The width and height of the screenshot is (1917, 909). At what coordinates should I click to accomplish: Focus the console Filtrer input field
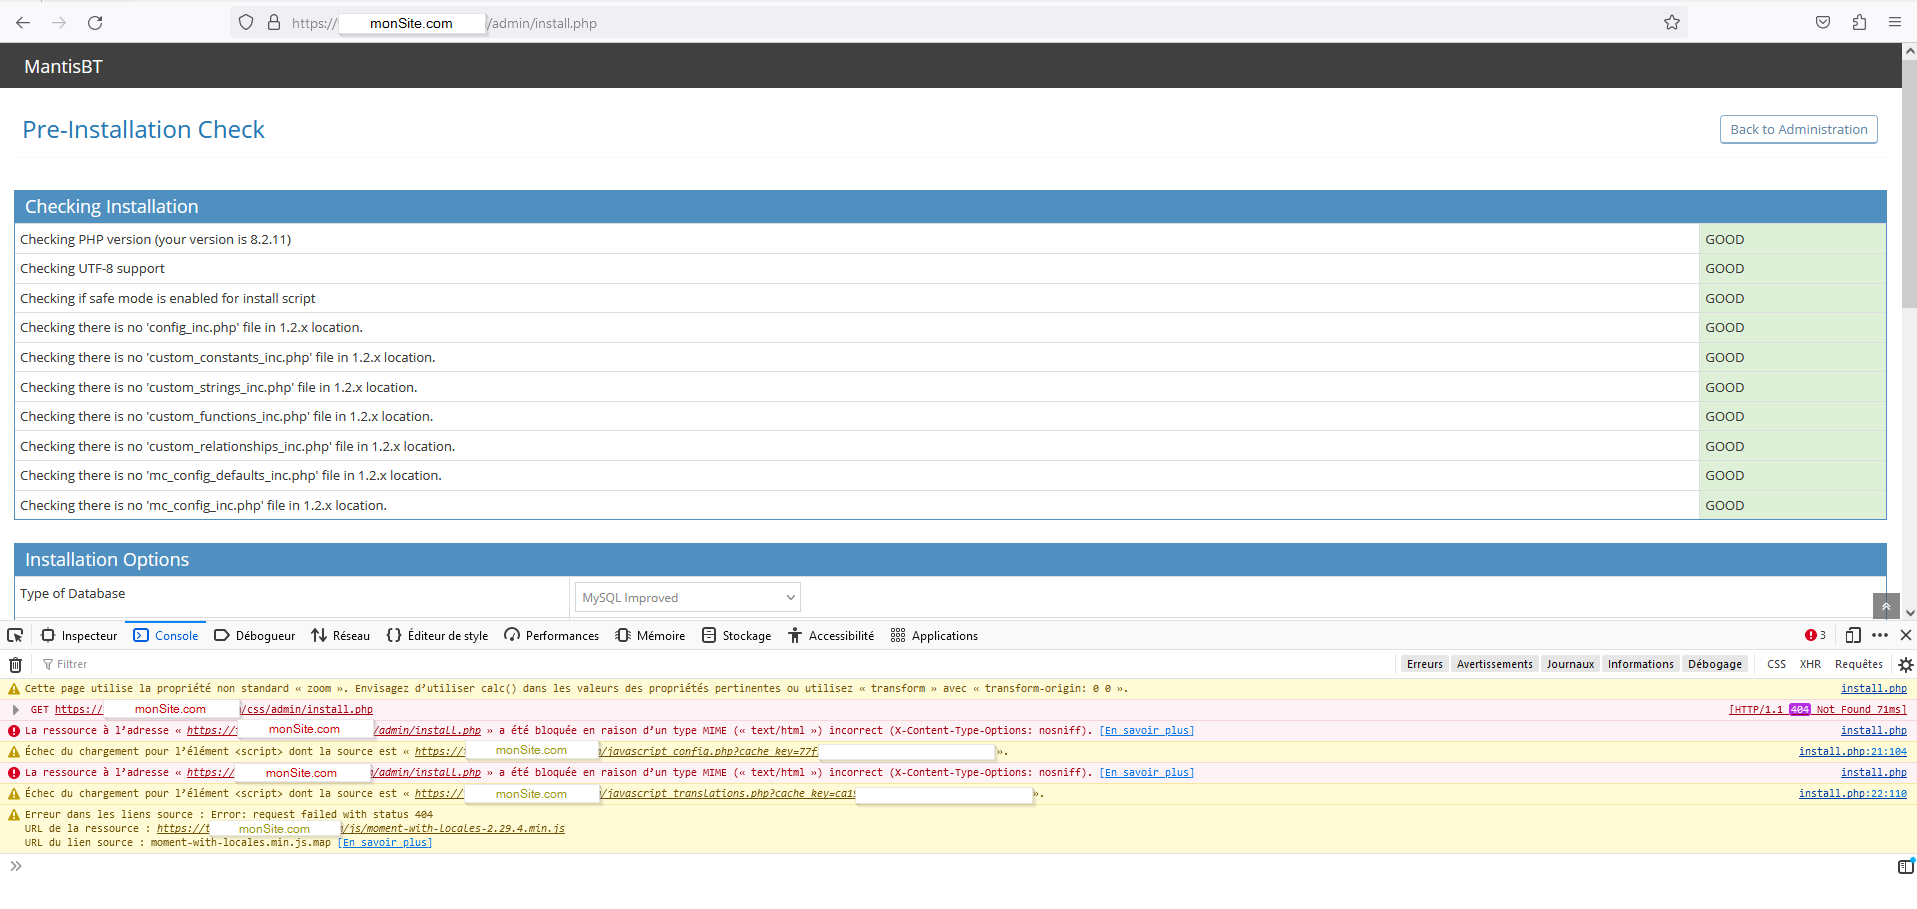pyautogui.click(x=200, y=664)
